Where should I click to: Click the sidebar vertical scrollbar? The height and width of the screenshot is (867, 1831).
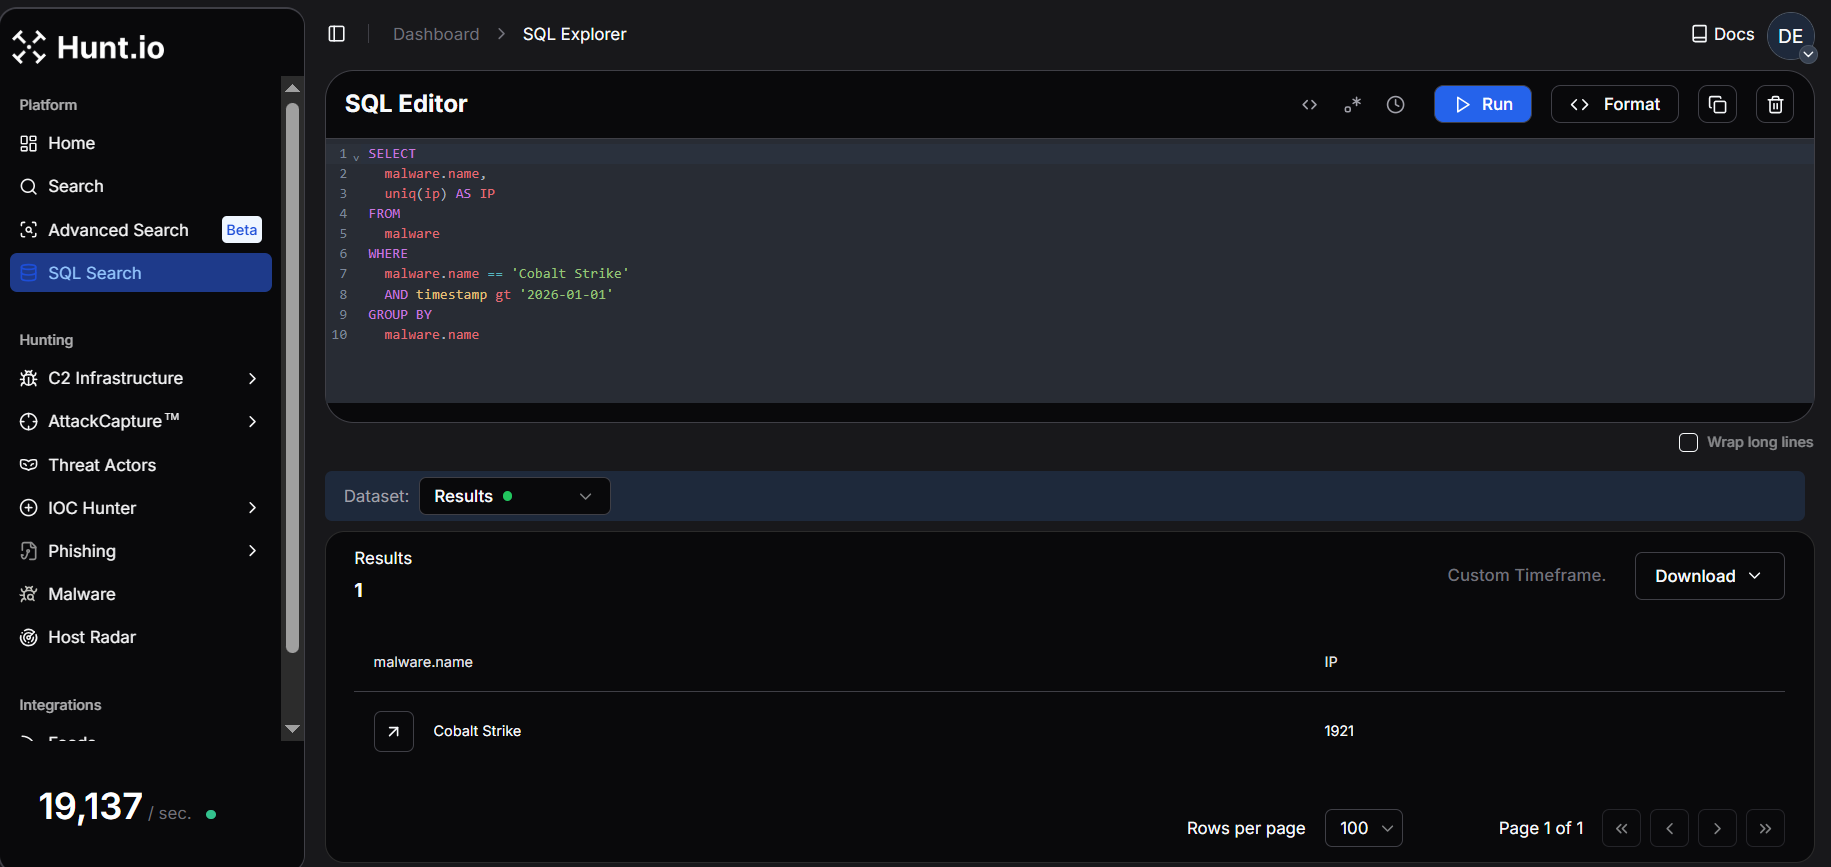coord(293,380)
